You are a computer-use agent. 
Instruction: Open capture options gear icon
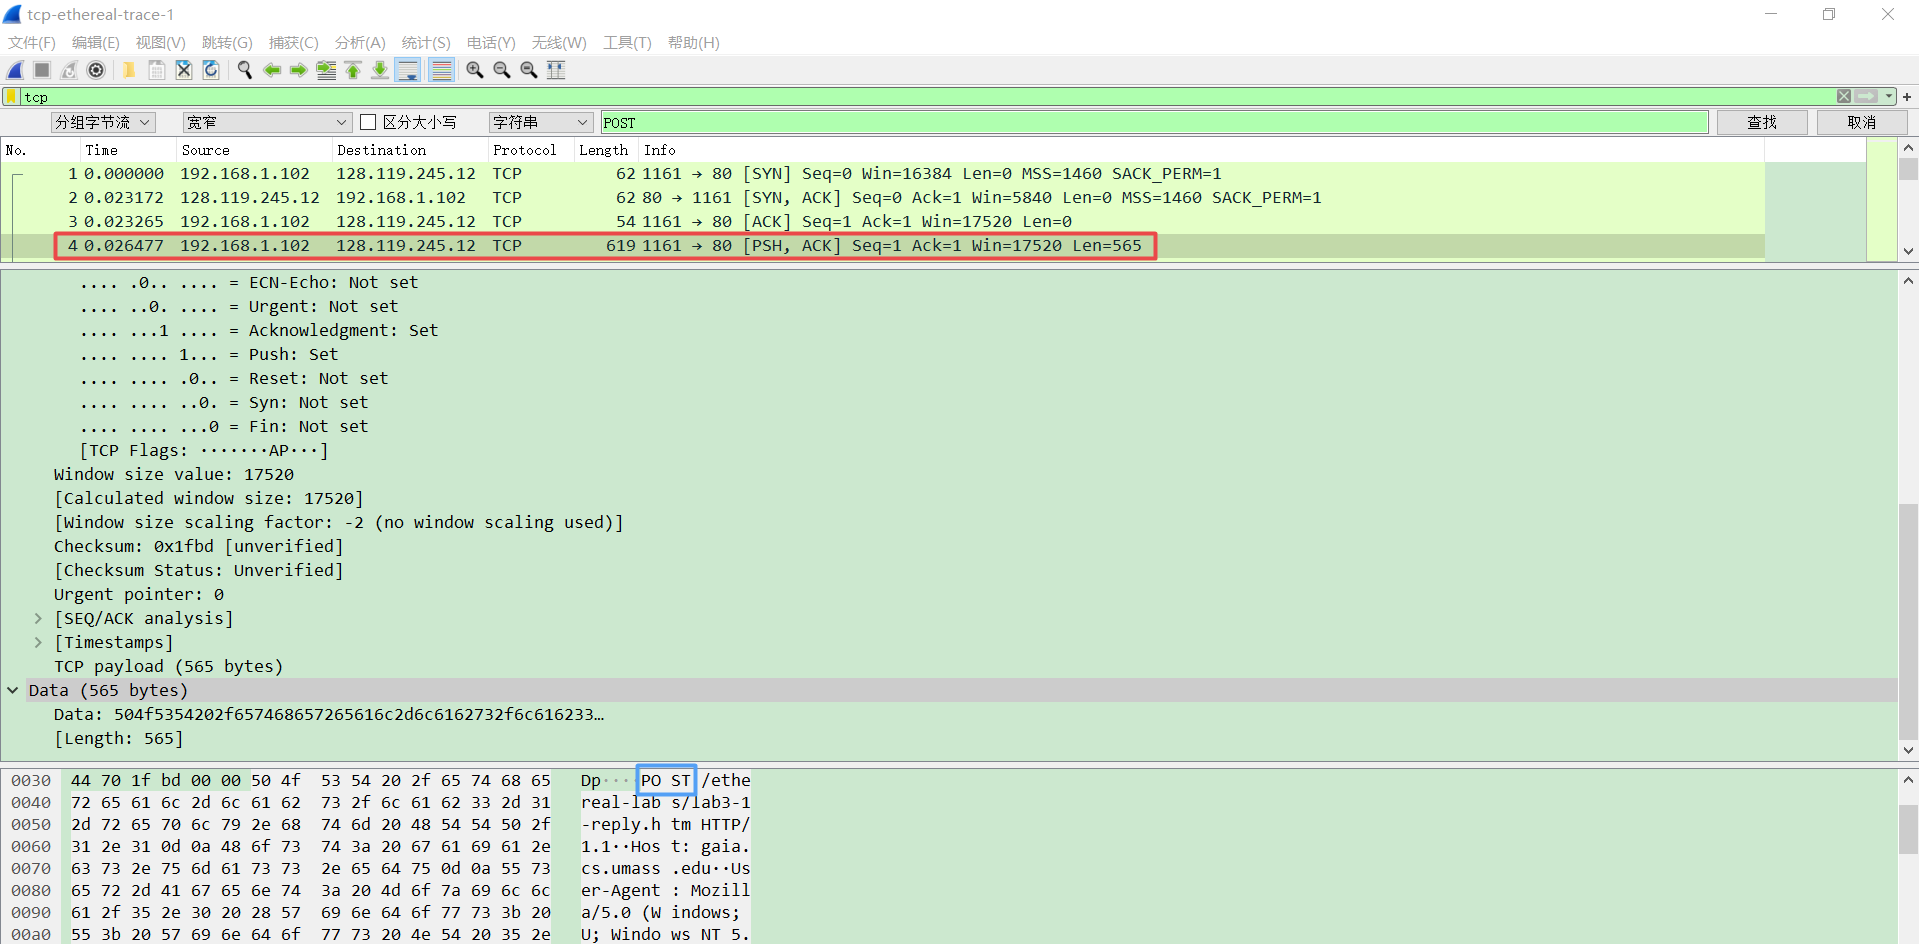(x=96, y=70)
